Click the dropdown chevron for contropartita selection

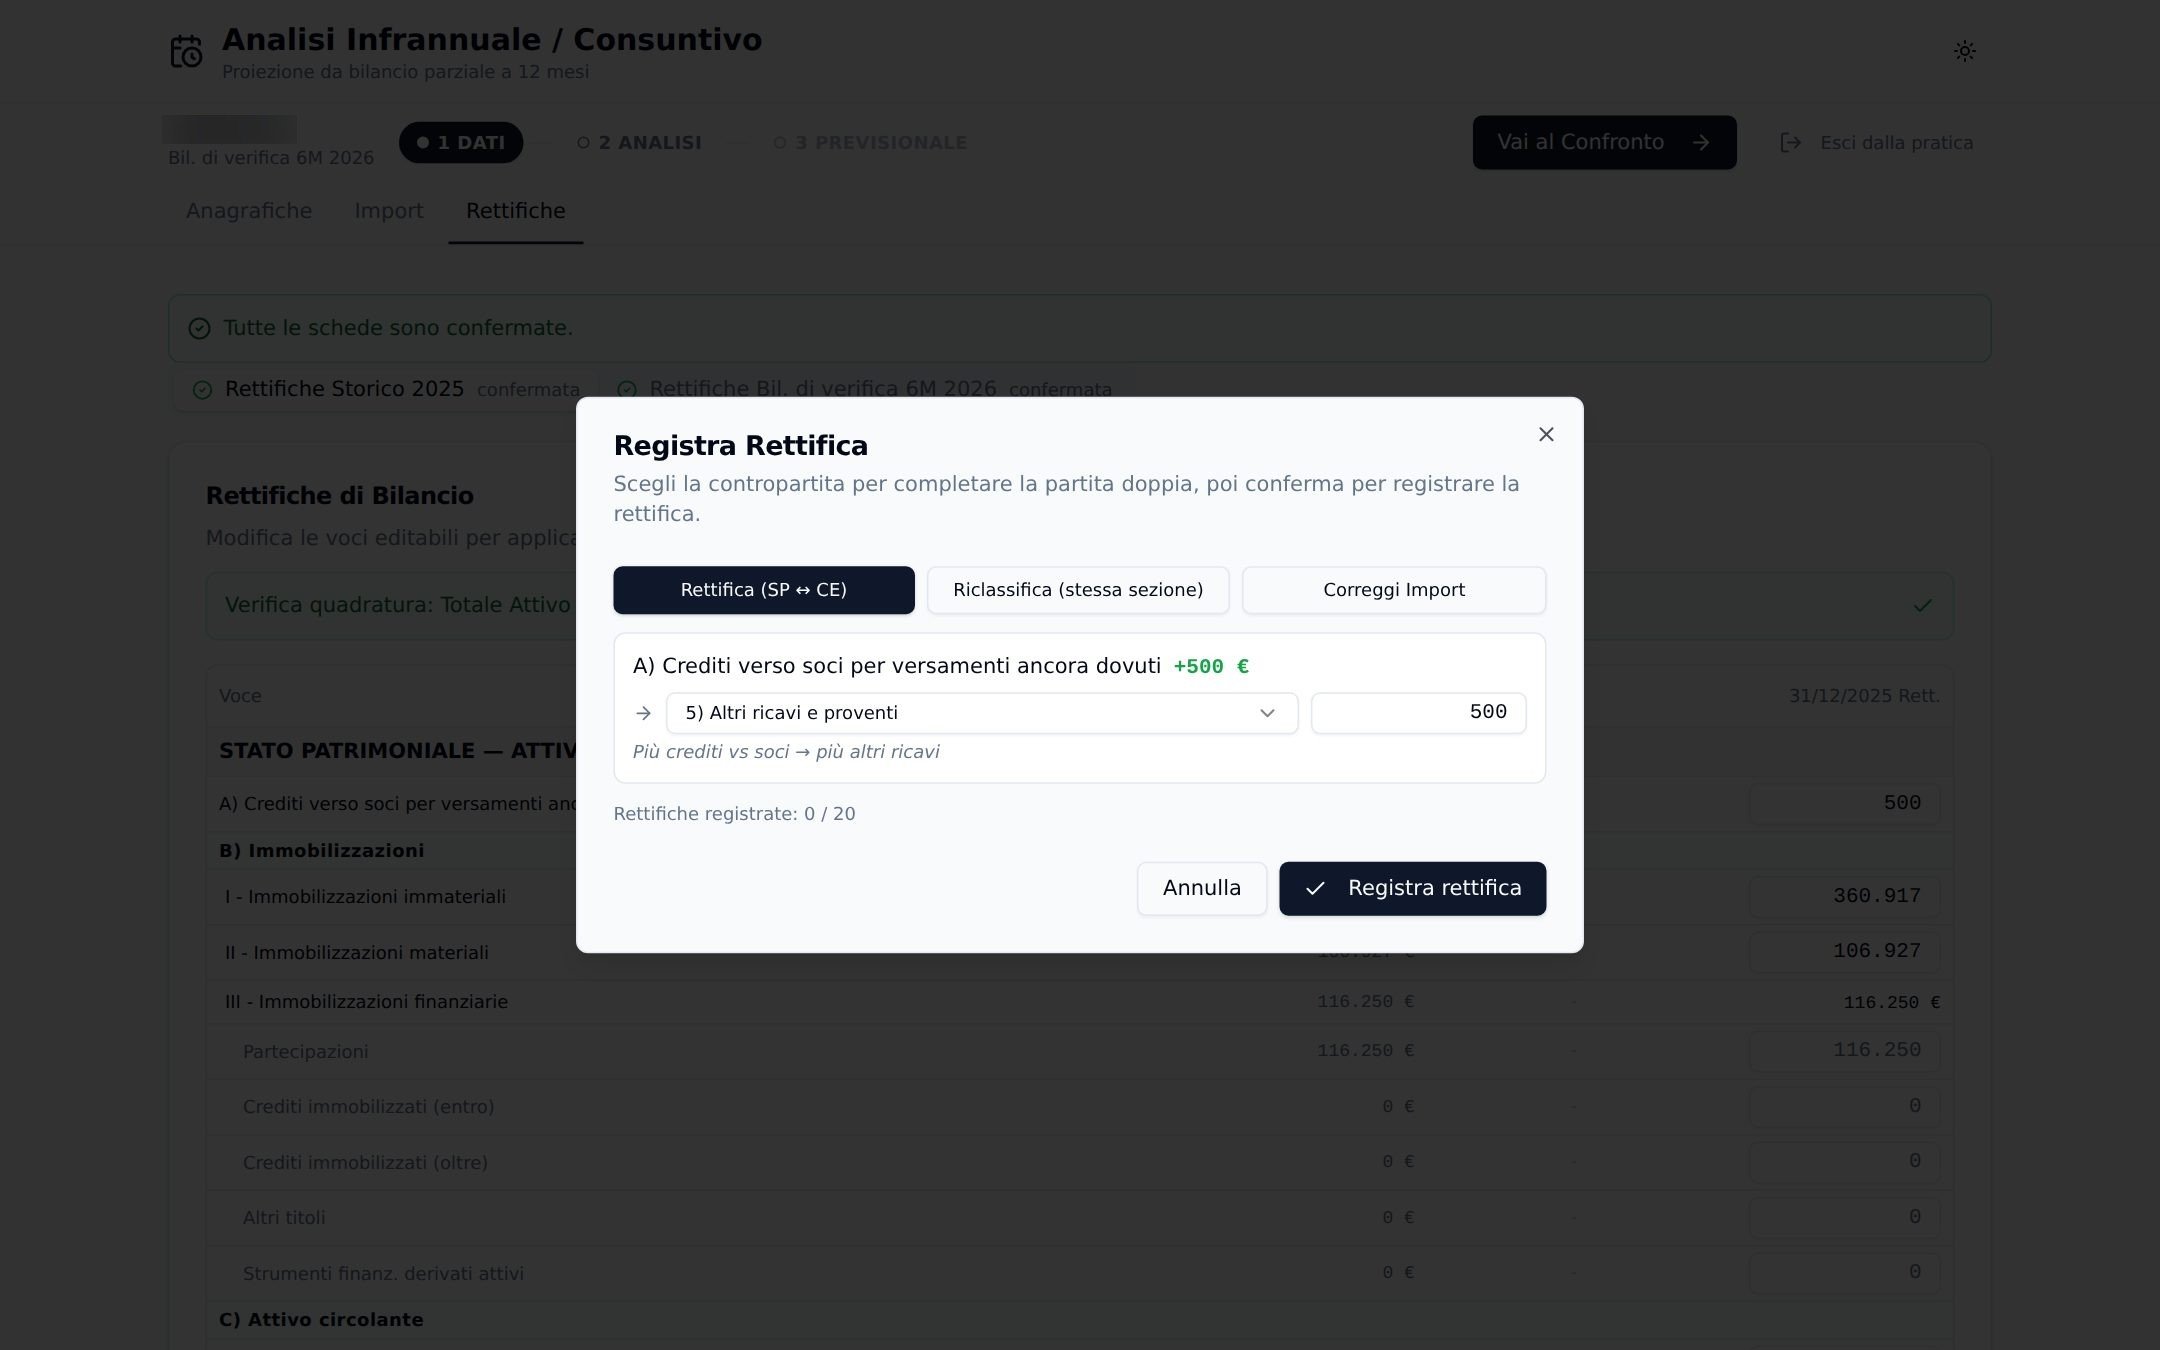(1267, 713)
